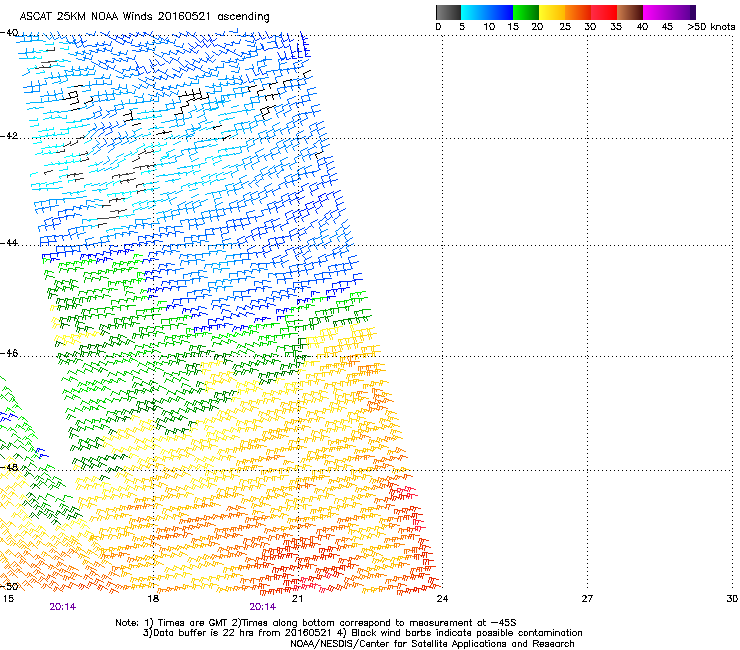Select the yellow 20-25 knots legend swatch
Image resolution: width=740 pixels, height=650 pixels.
[552, 12]
